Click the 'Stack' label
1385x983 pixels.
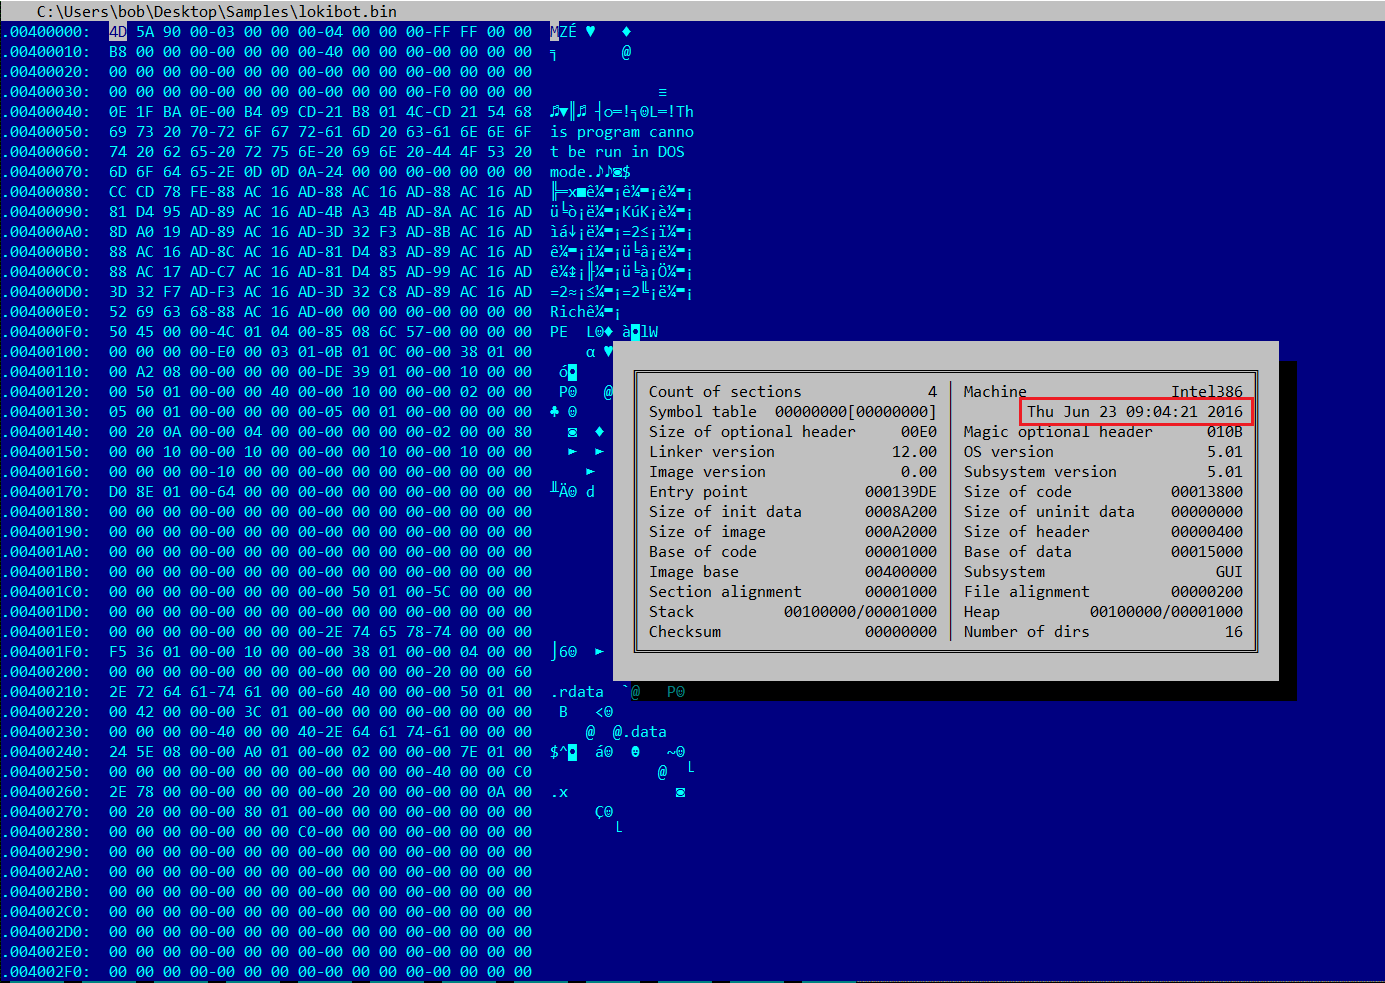[671, 612]
